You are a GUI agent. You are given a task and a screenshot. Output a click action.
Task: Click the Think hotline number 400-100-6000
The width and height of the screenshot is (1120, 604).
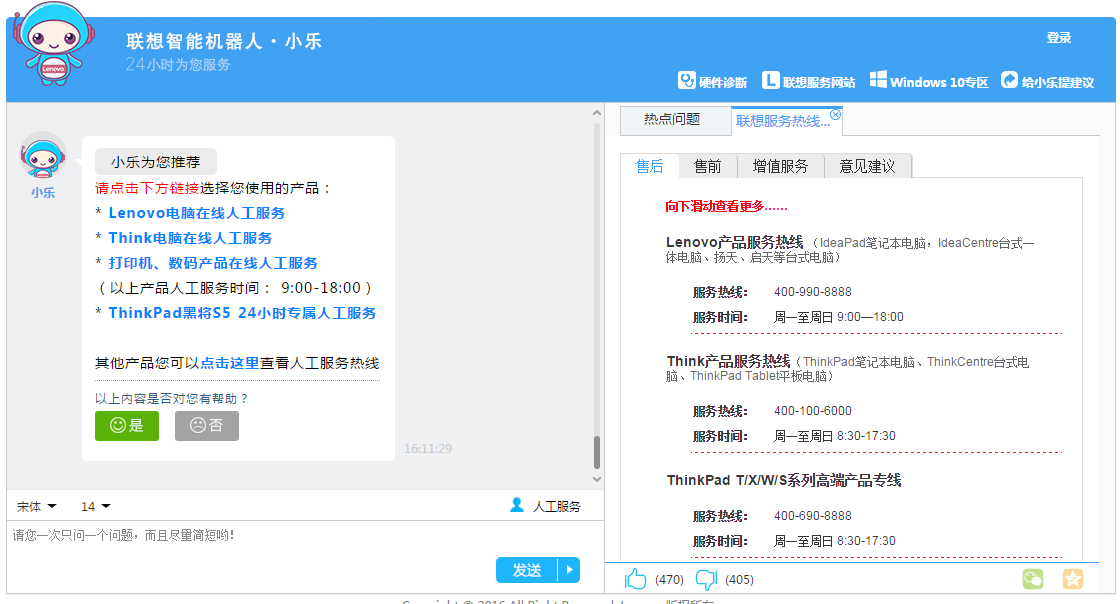tap(813, 411)
